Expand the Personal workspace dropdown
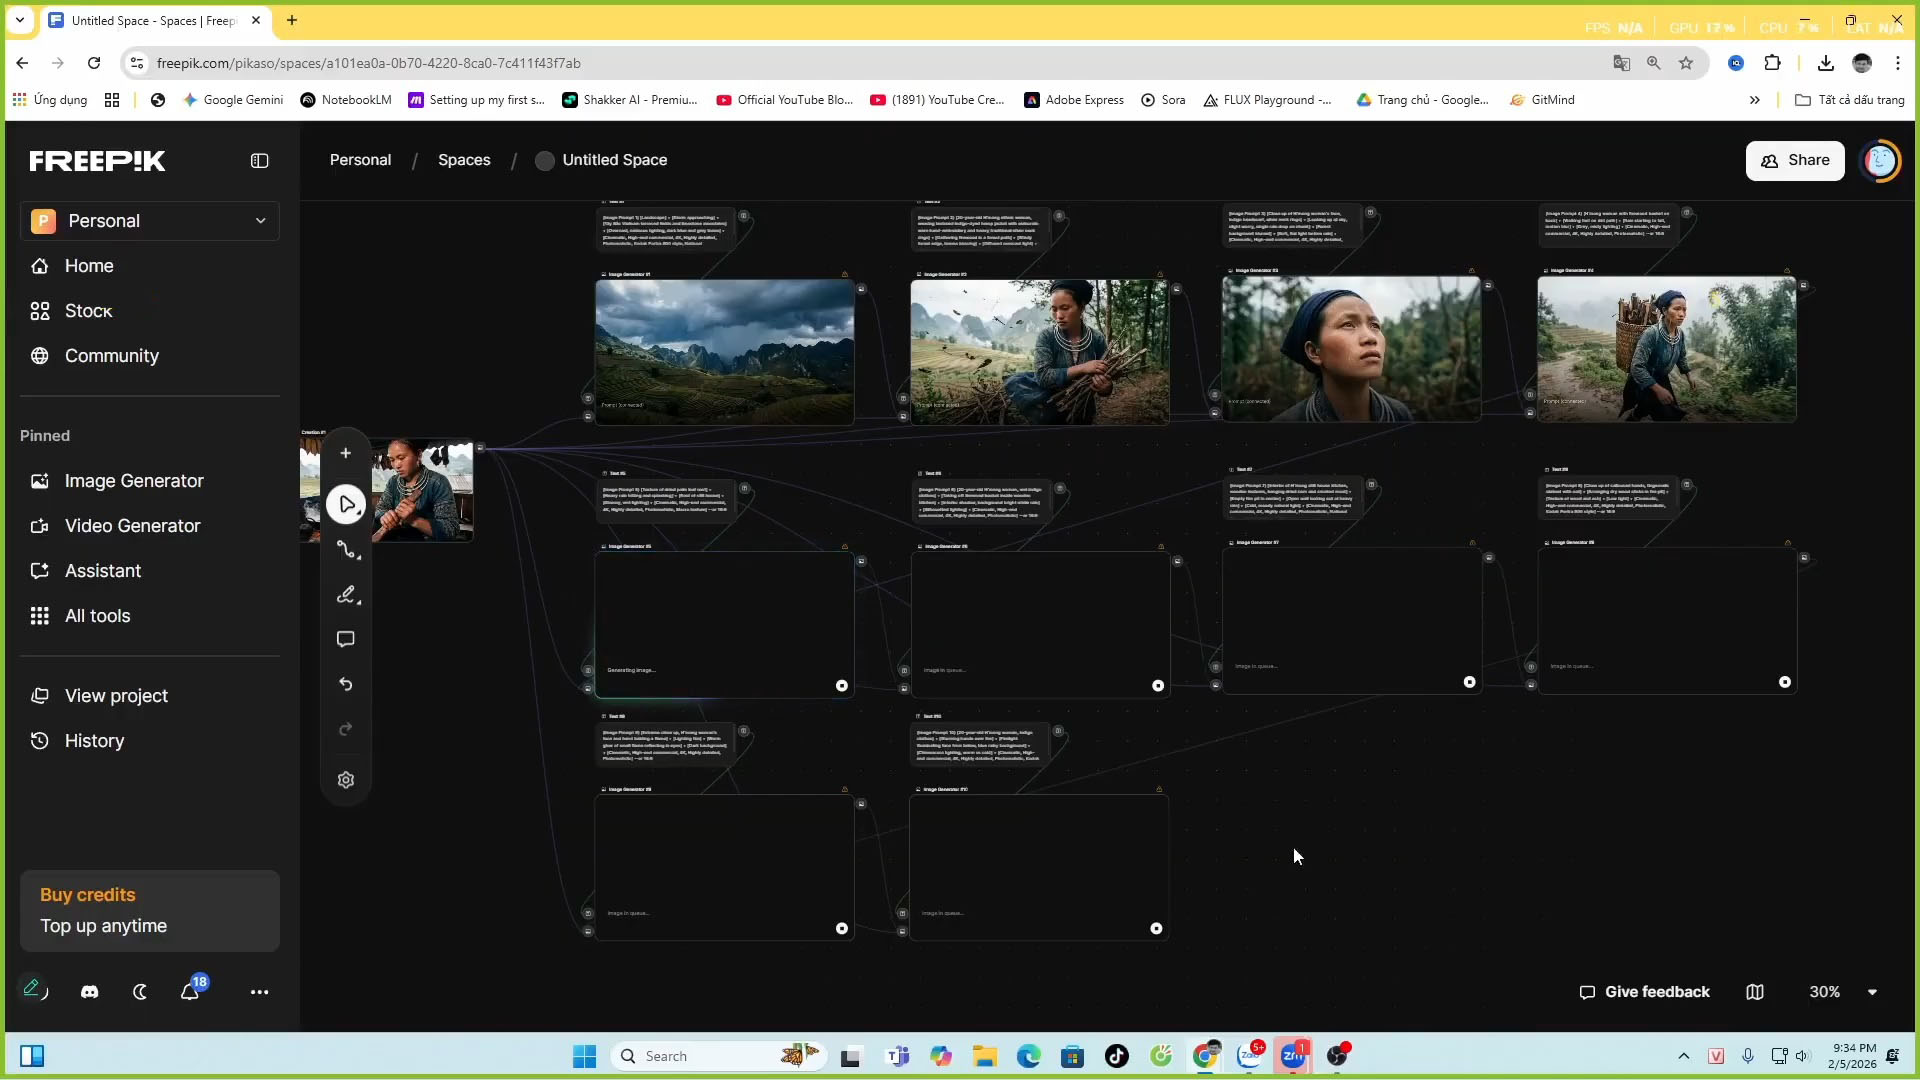 [260, 220]
